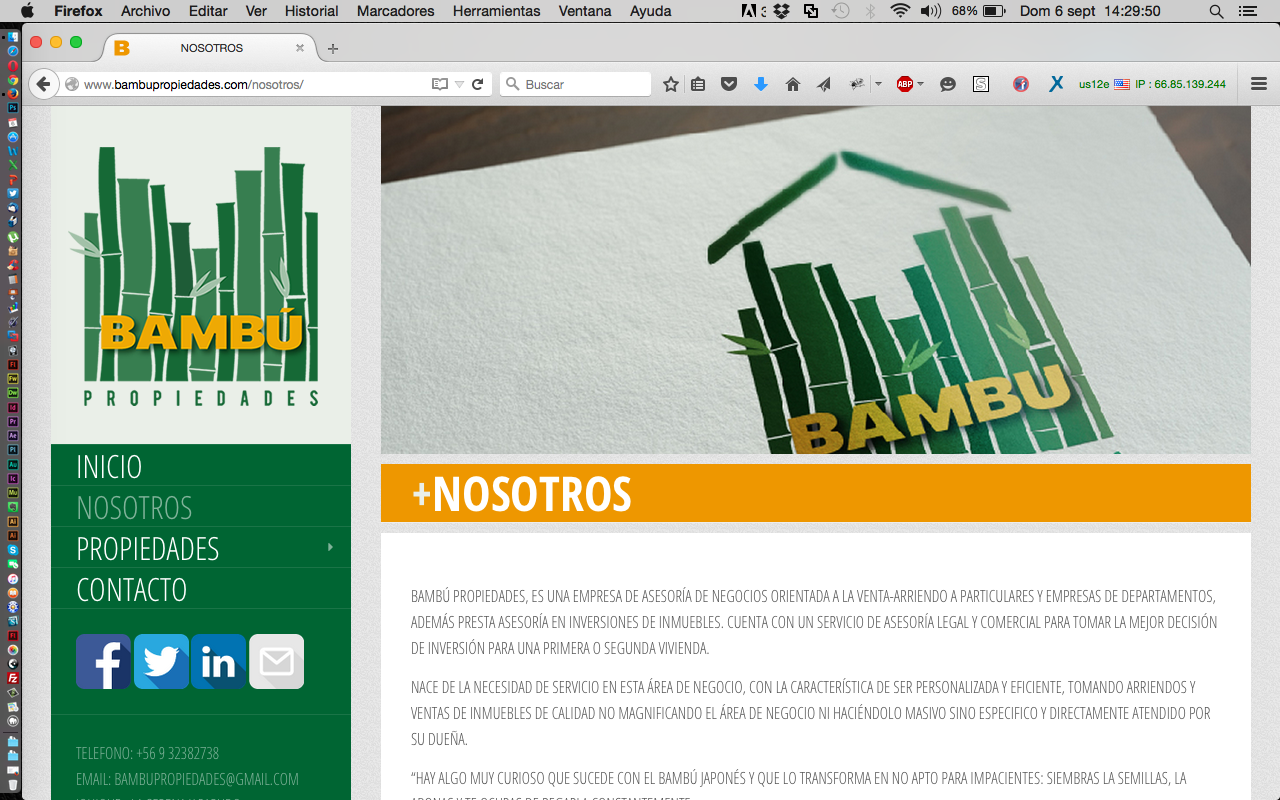Open the Downloads arrow icon
This screenshot has height=800, width=1280.
[x=761, y=84]
